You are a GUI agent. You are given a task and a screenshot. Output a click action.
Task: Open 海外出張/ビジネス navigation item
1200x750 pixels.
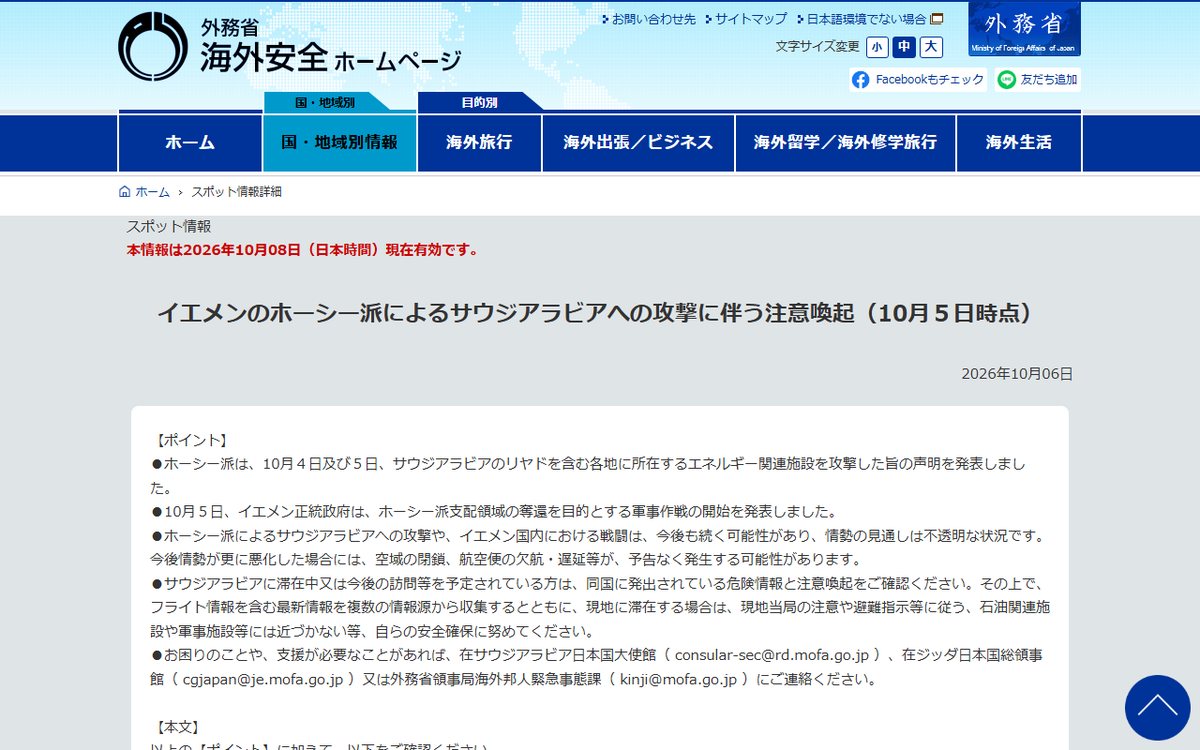638,142
